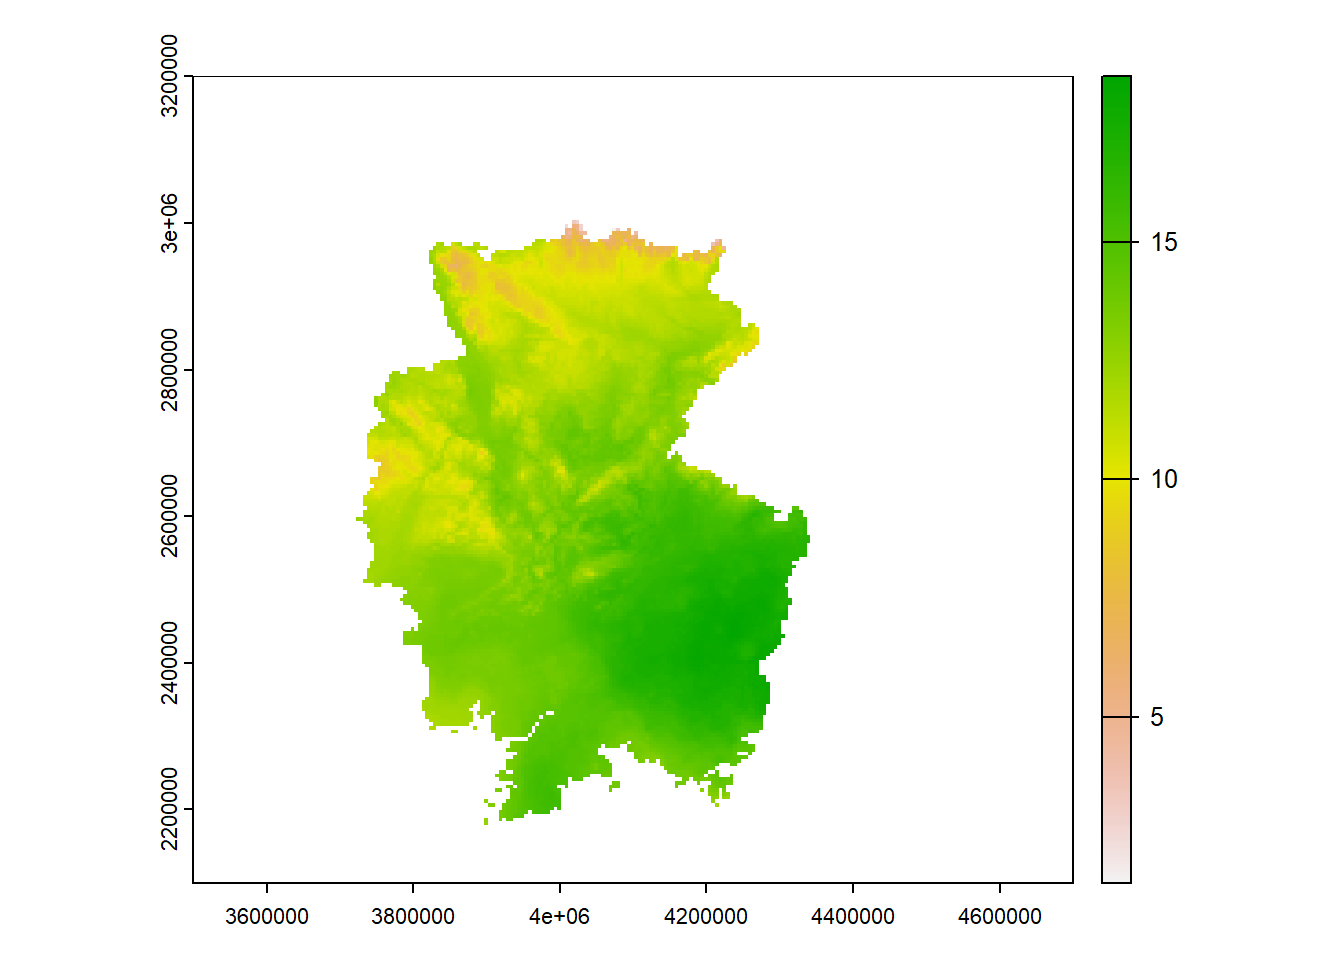The height and width of the screenshot is (960, 1344).
Task: Click the 4200000 x-axis tick label
Action: [705, 917]
